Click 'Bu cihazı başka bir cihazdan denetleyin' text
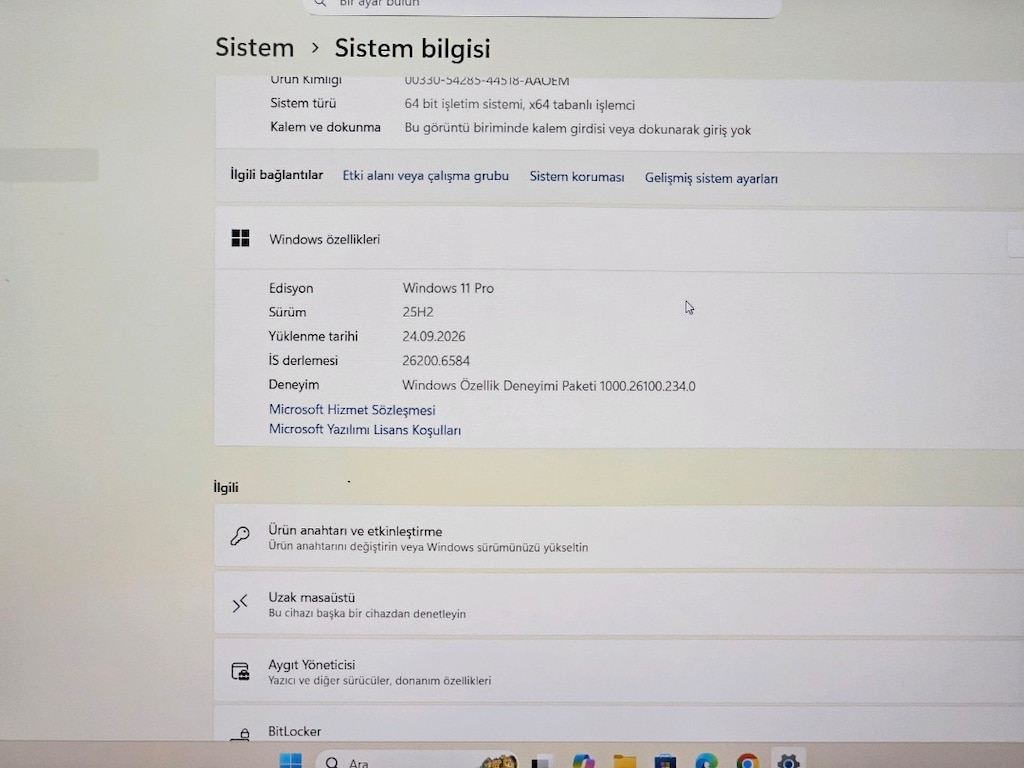Viewport: 1024px width, 768px height. coord(367,613)
